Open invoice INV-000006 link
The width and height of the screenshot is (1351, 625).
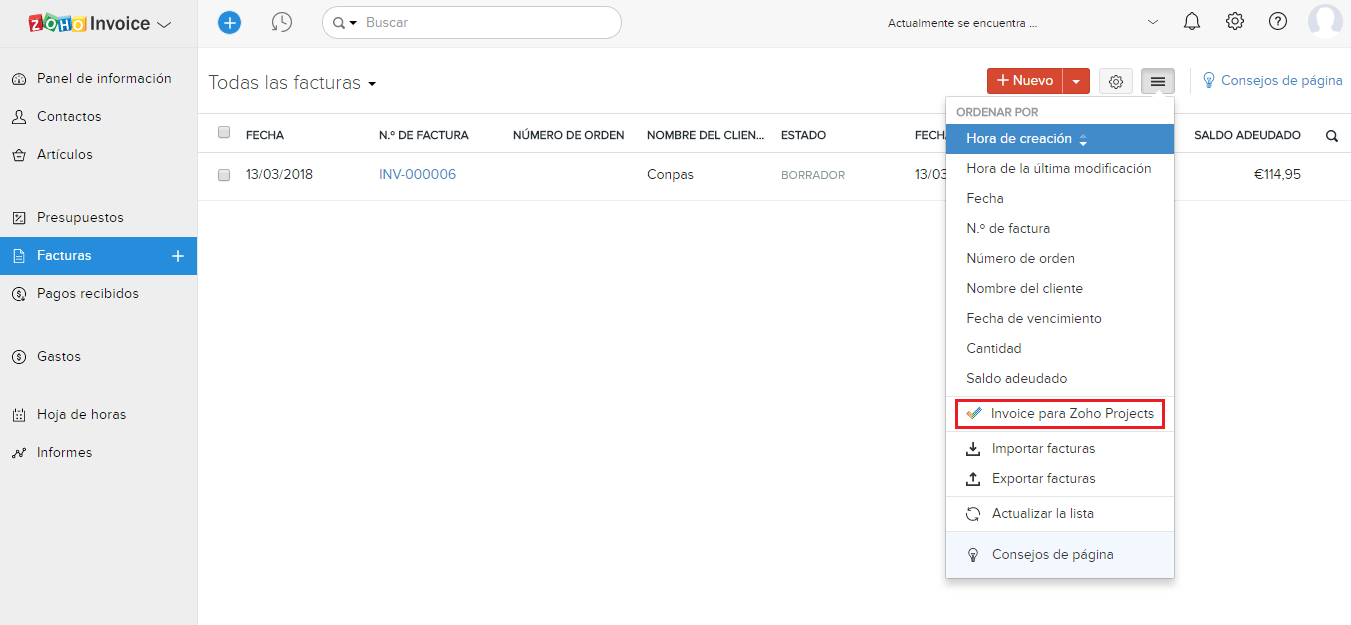417,174
